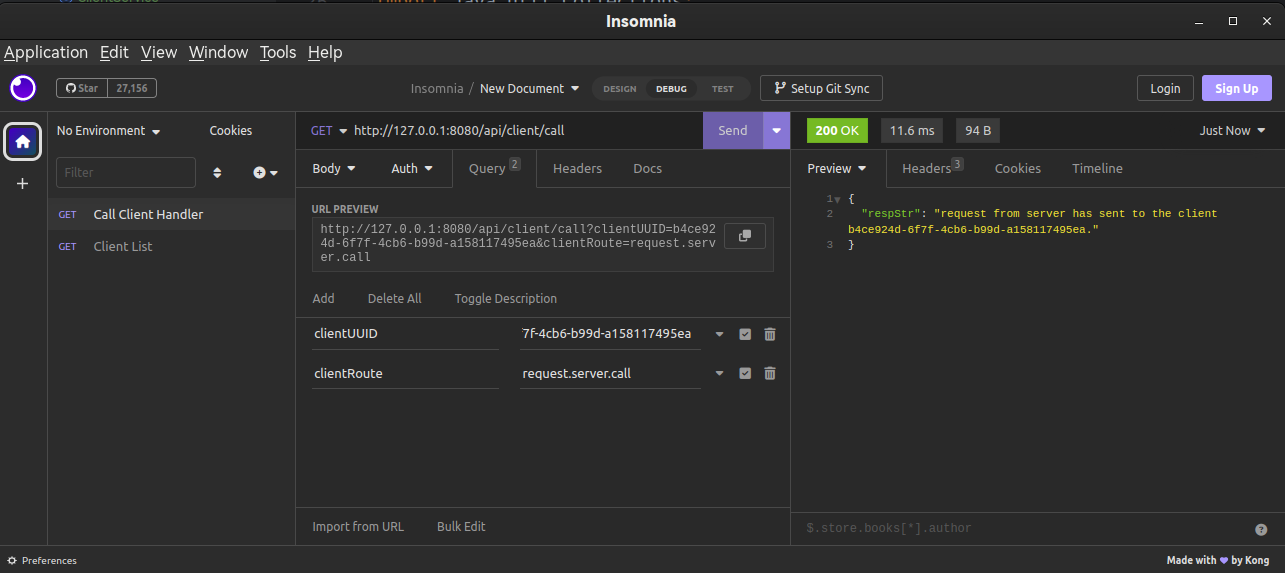Open the Tools menu
1285x573 pixels.
(278, 52)
